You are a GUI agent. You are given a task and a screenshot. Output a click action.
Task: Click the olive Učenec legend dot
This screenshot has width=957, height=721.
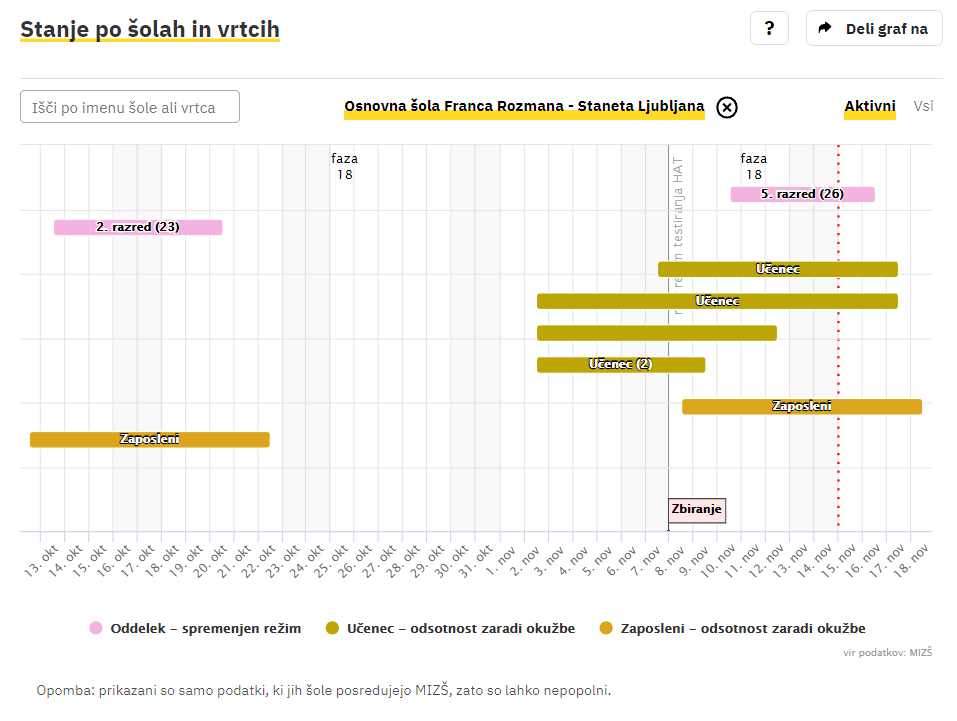(333, 628)
